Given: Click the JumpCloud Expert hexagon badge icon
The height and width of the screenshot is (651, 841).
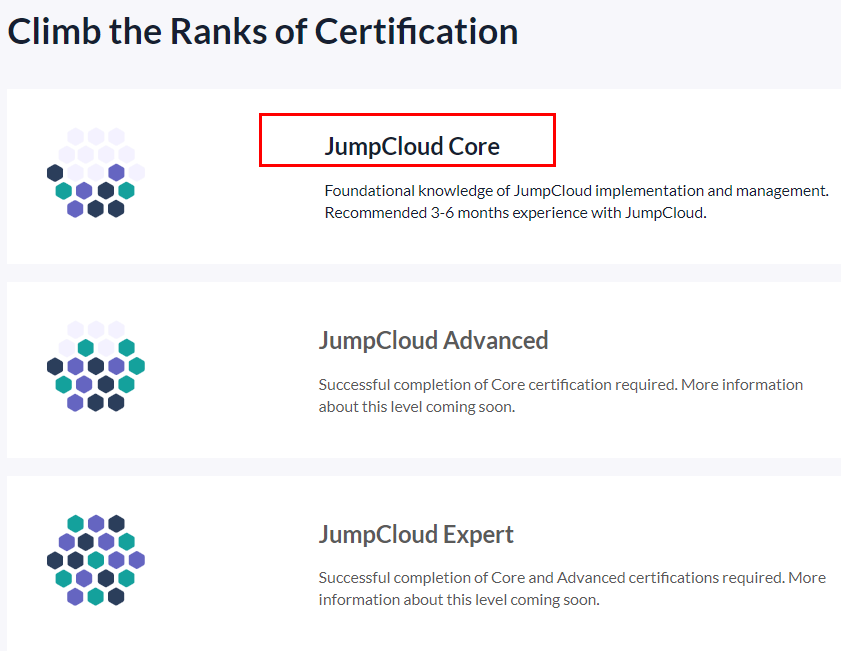Looking at the screenshot, I should click(96, 560).
